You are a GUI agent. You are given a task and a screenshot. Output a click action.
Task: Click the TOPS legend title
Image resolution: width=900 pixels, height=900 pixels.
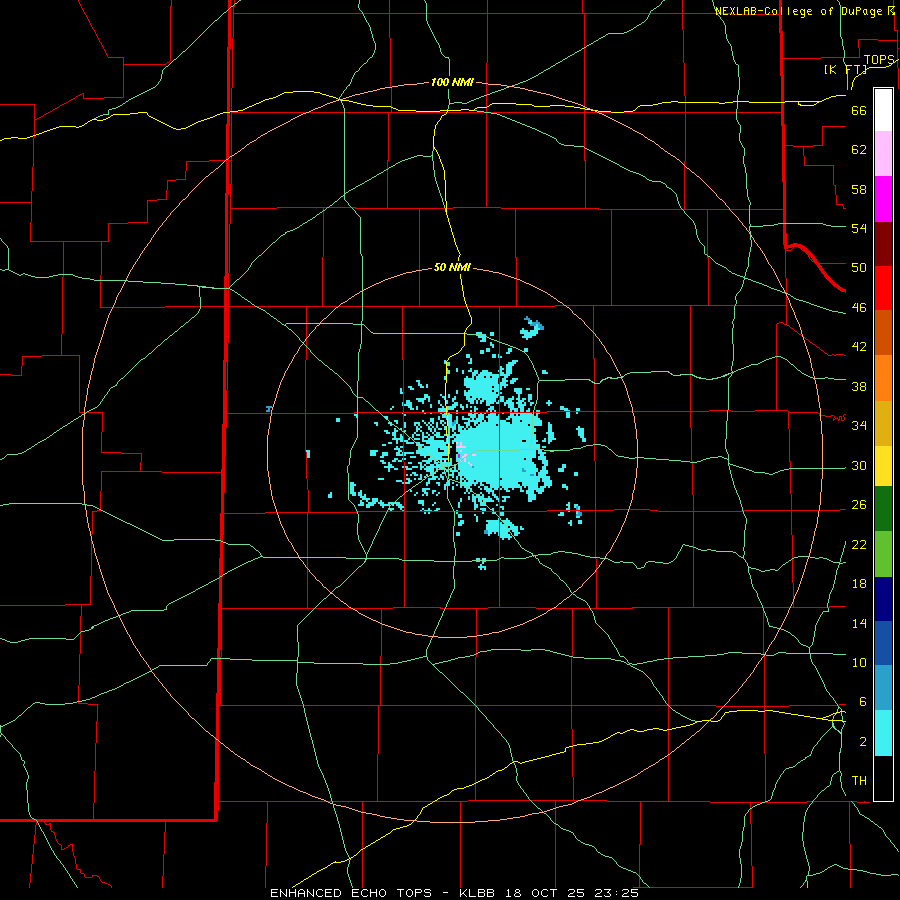(x=879, y=60)
